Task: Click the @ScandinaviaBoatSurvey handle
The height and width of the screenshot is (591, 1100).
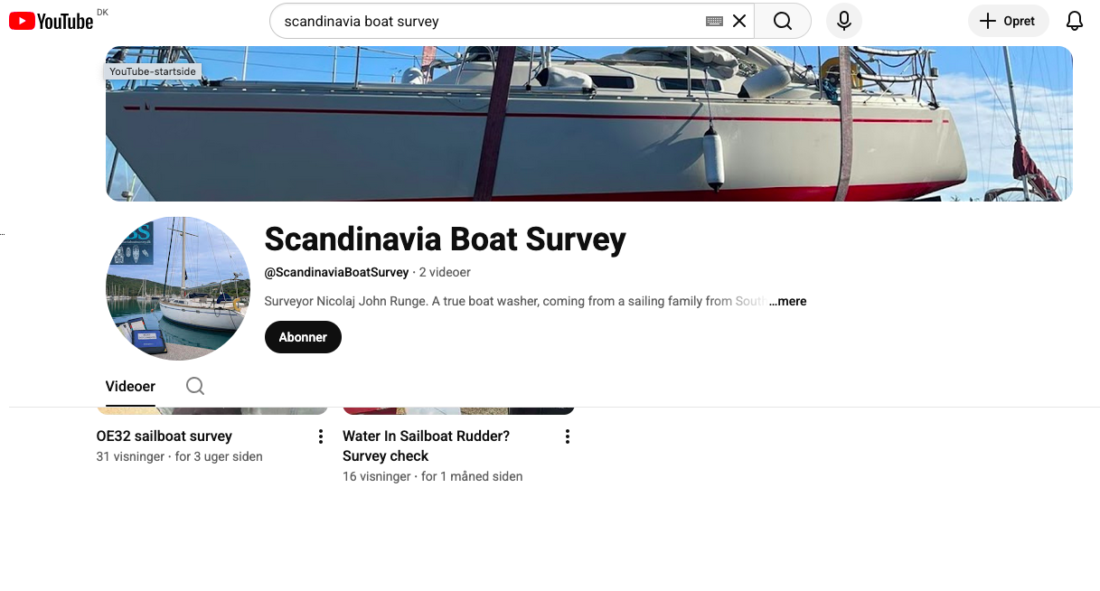Action: [336, 272]
